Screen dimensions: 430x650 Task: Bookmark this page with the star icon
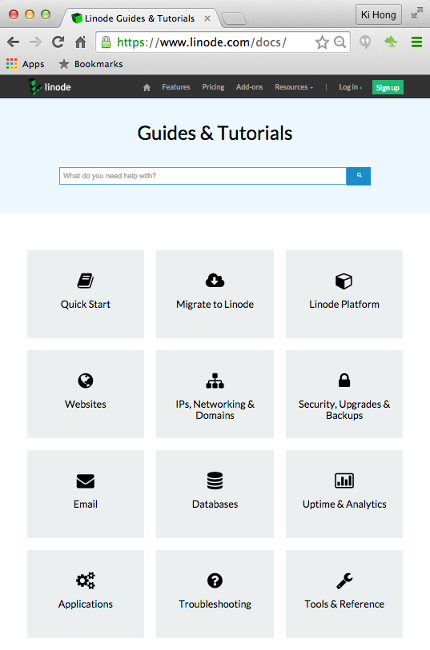click(x=322, y=42)
